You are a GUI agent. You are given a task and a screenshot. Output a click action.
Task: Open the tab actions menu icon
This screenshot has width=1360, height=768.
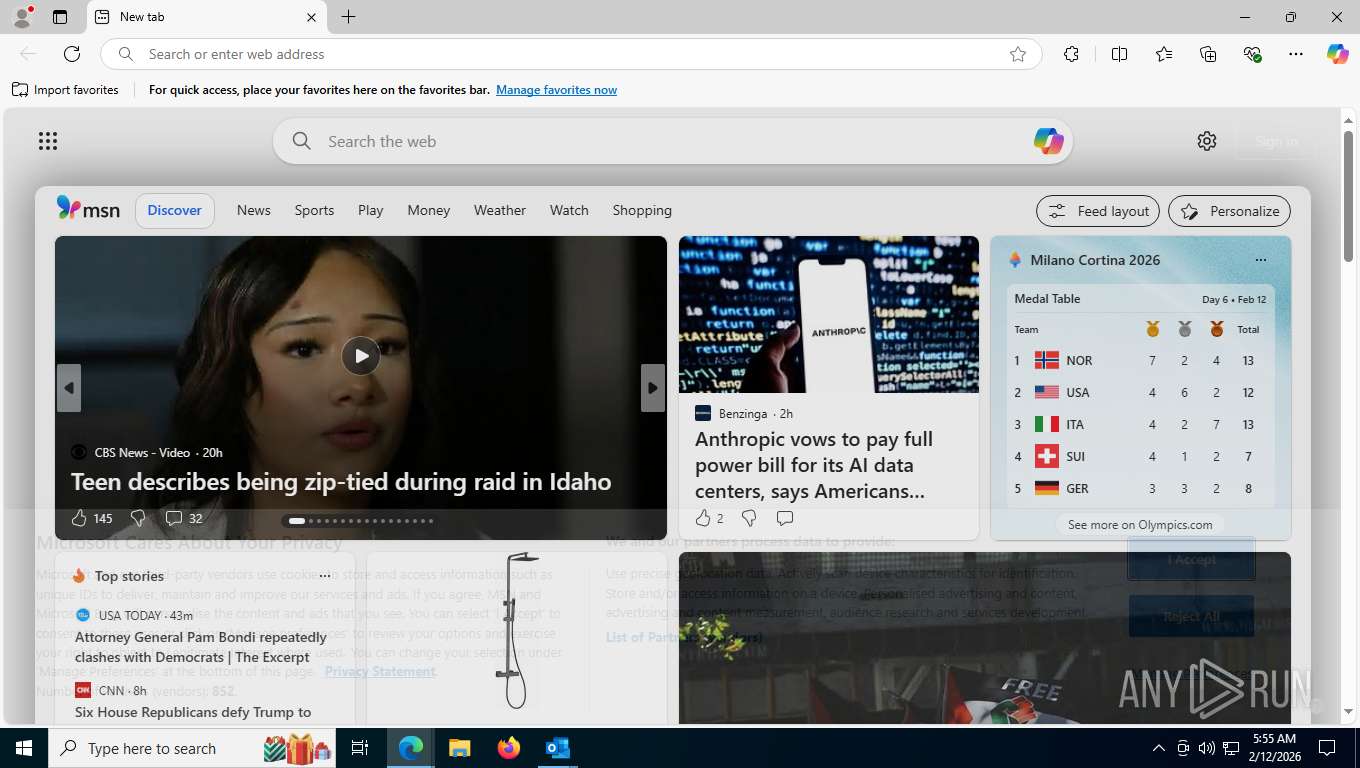pyautogui.click(x=60, y=17)
